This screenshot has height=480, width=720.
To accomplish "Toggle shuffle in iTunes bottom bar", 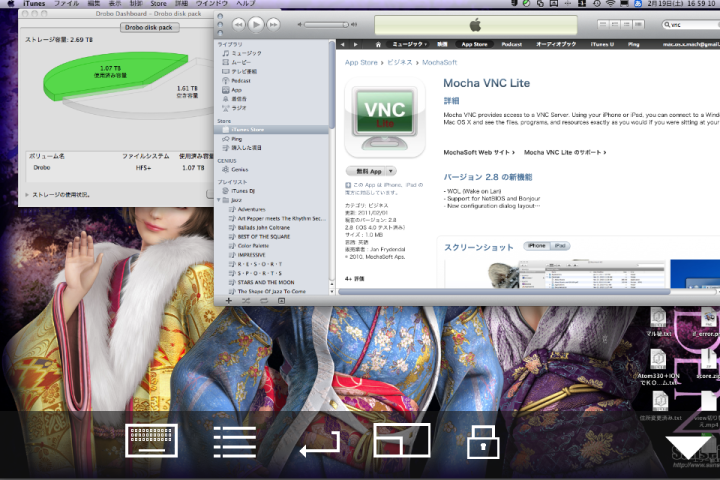I will point(246,301).
